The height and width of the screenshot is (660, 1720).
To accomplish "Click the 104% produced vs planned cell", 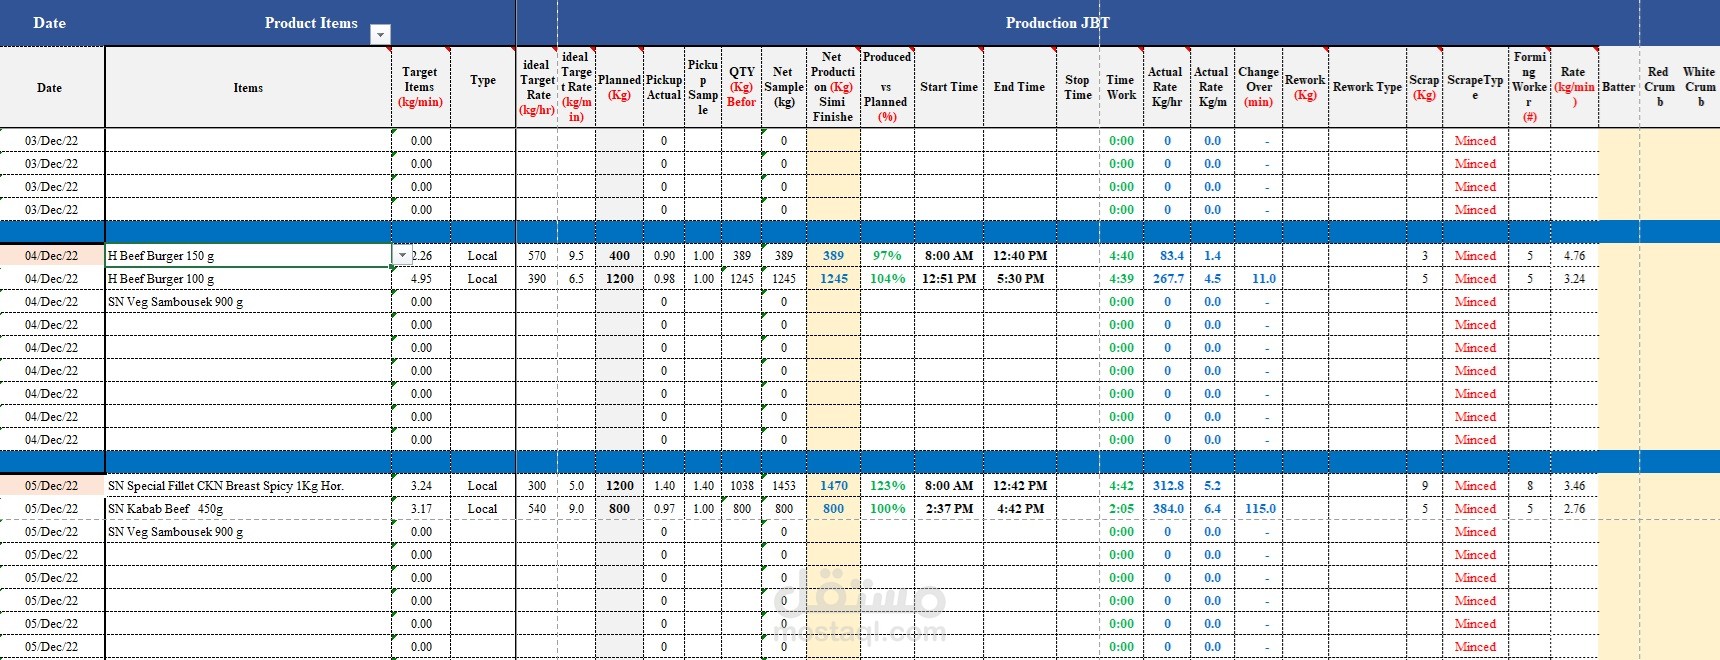I will click(x=887, y=279).
